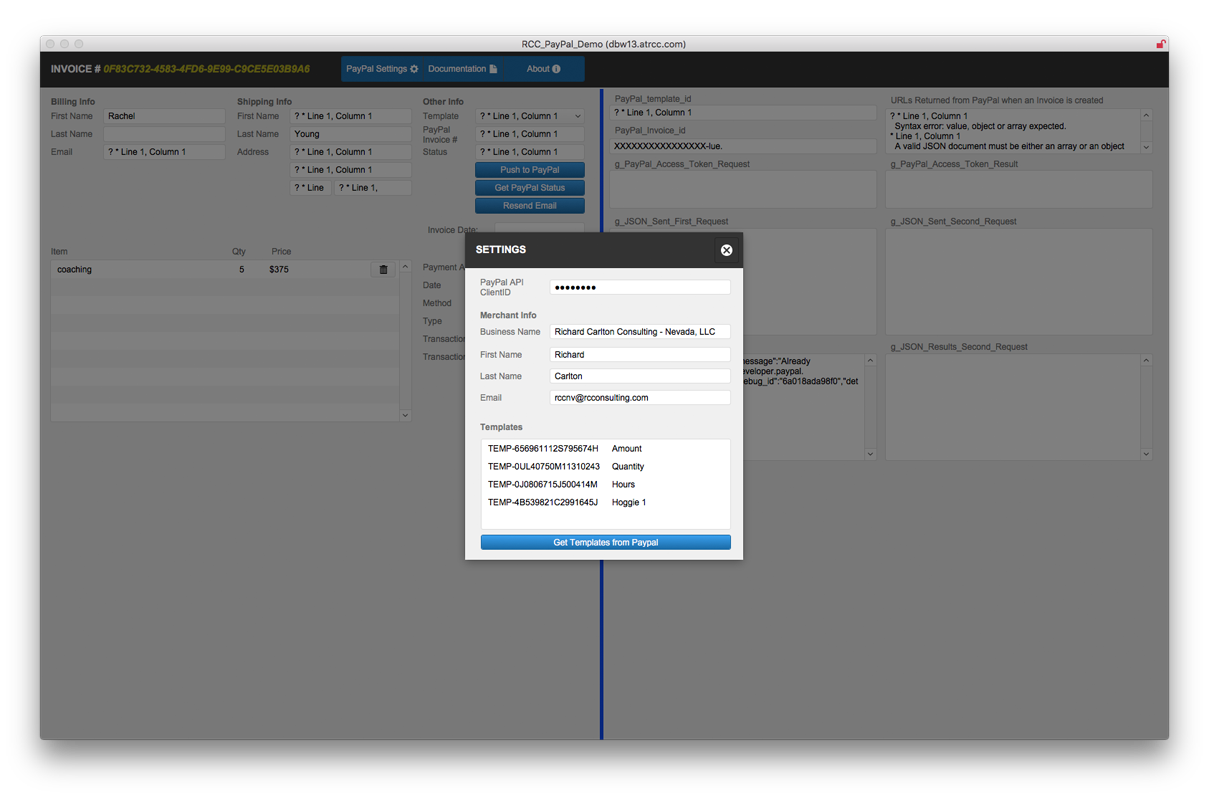
Task: Expand the Template dropdown in Other Info
Action: click(577, 117)
